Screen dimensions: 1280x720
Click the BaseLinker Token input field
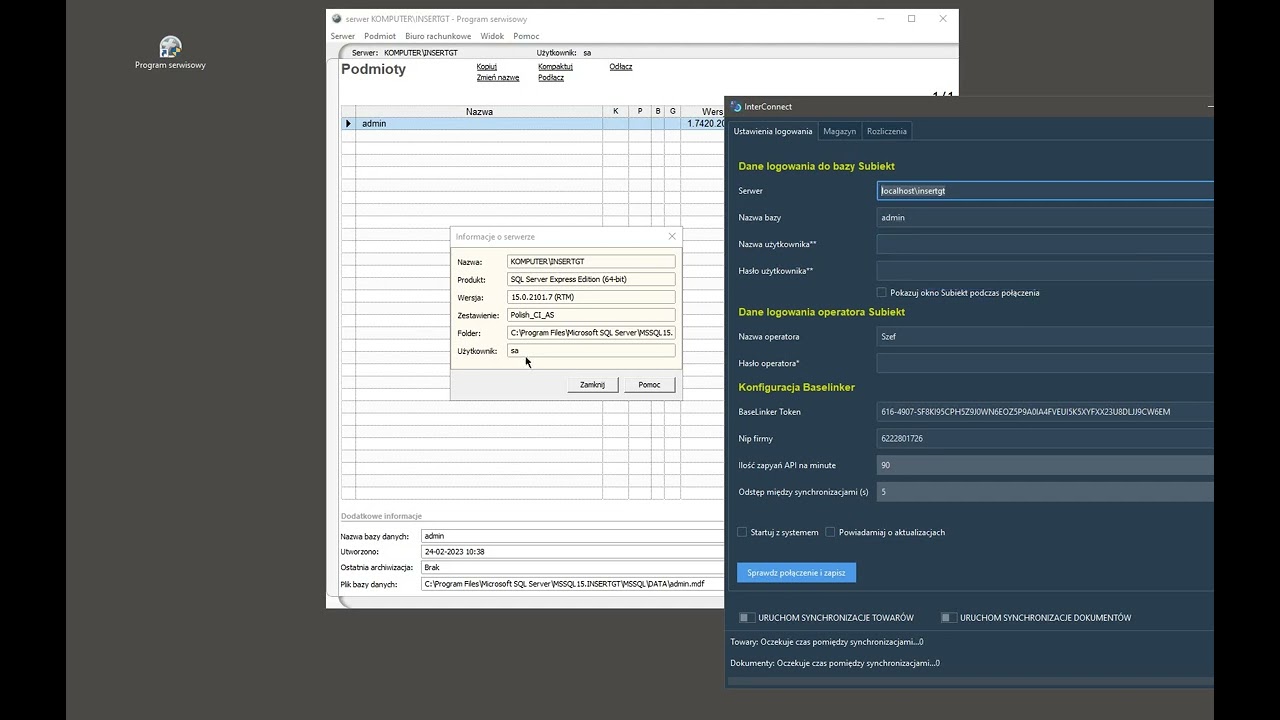click(1045, 411)
